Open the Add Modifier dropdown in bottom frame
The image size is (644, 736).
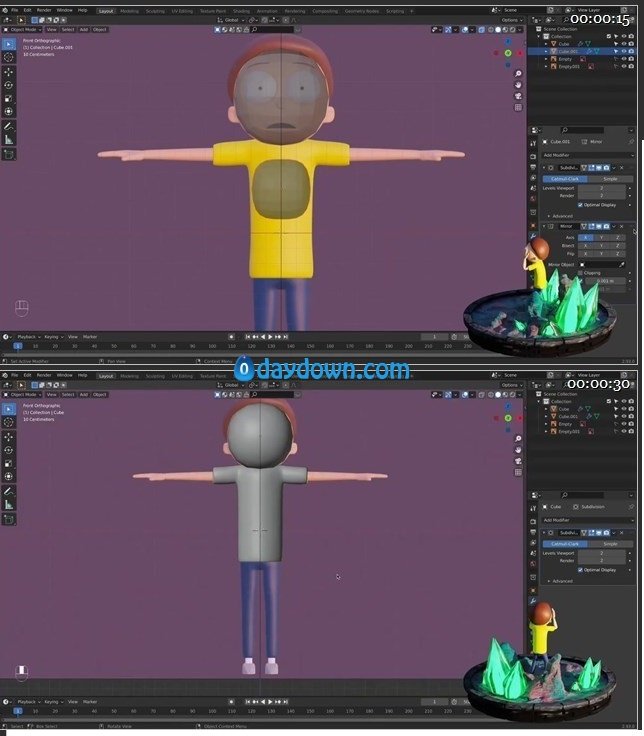pyautogui.click(x=588, y=520)
